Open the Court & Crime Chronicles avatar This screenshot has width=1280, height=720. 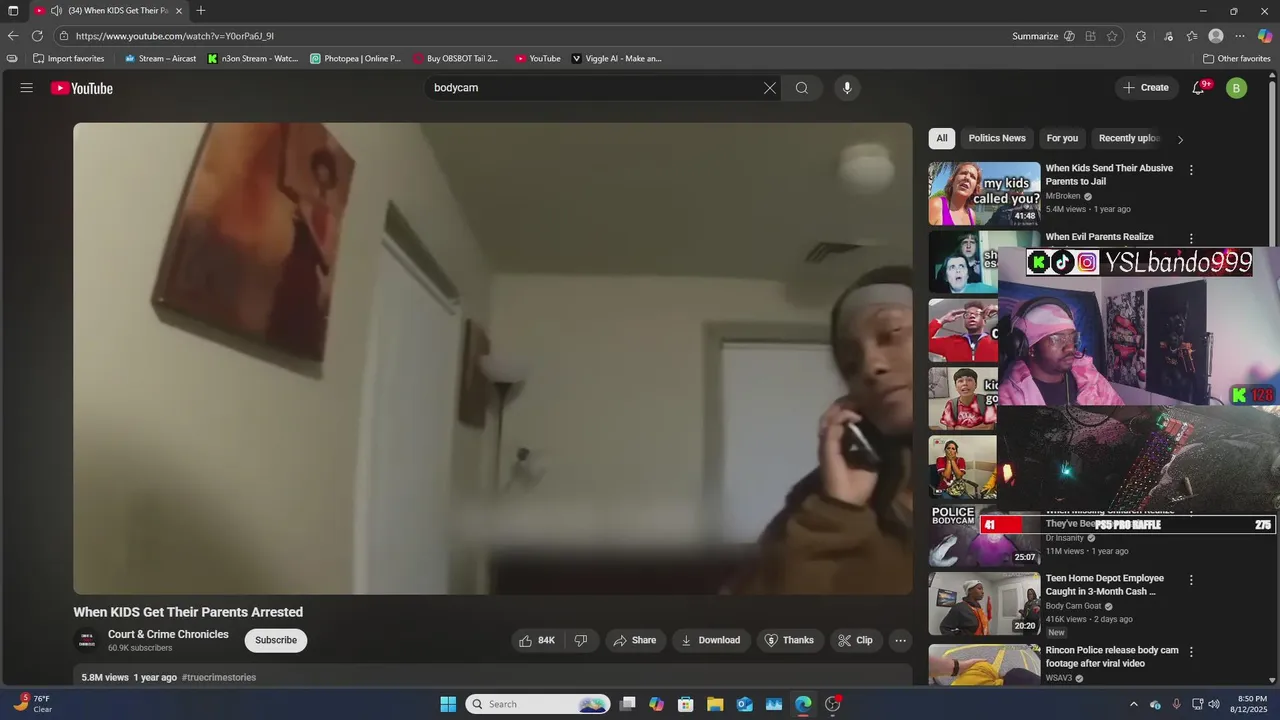click(87, 640)
